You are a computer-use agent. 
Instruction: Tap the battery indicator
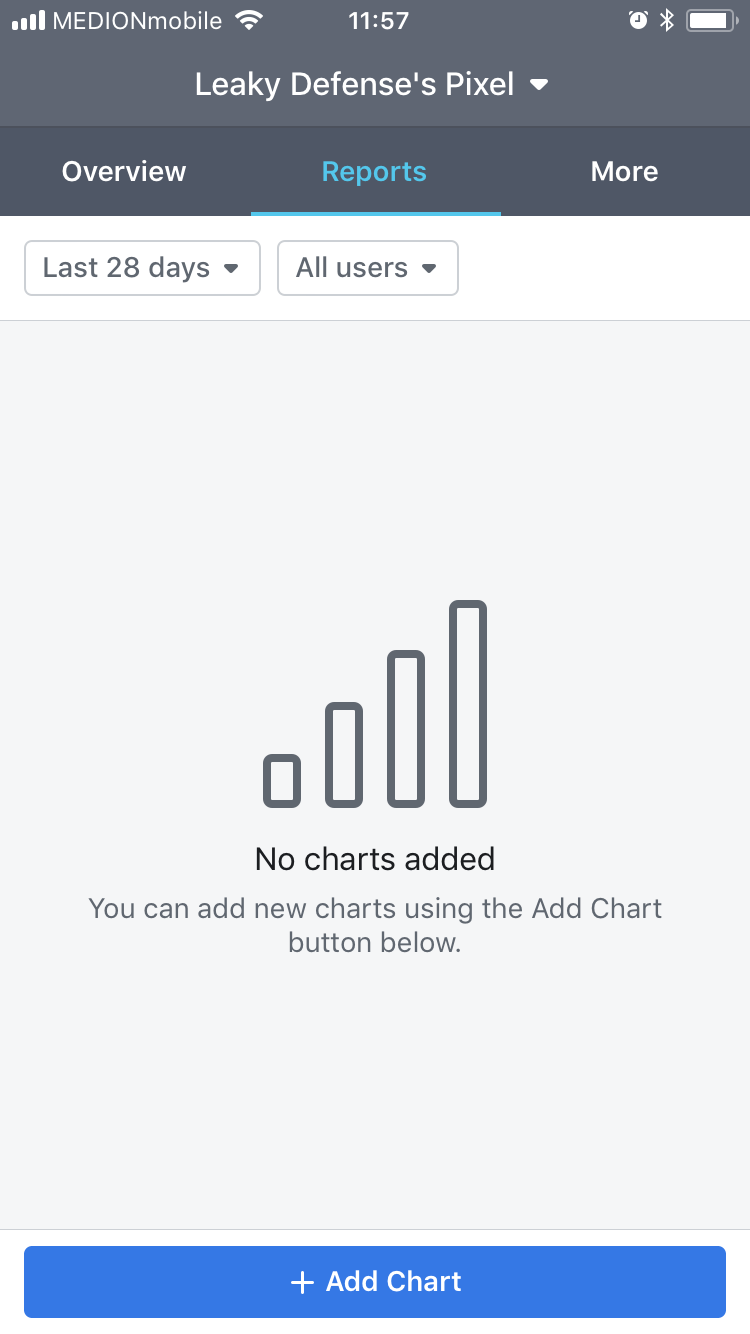click(708, 19)
